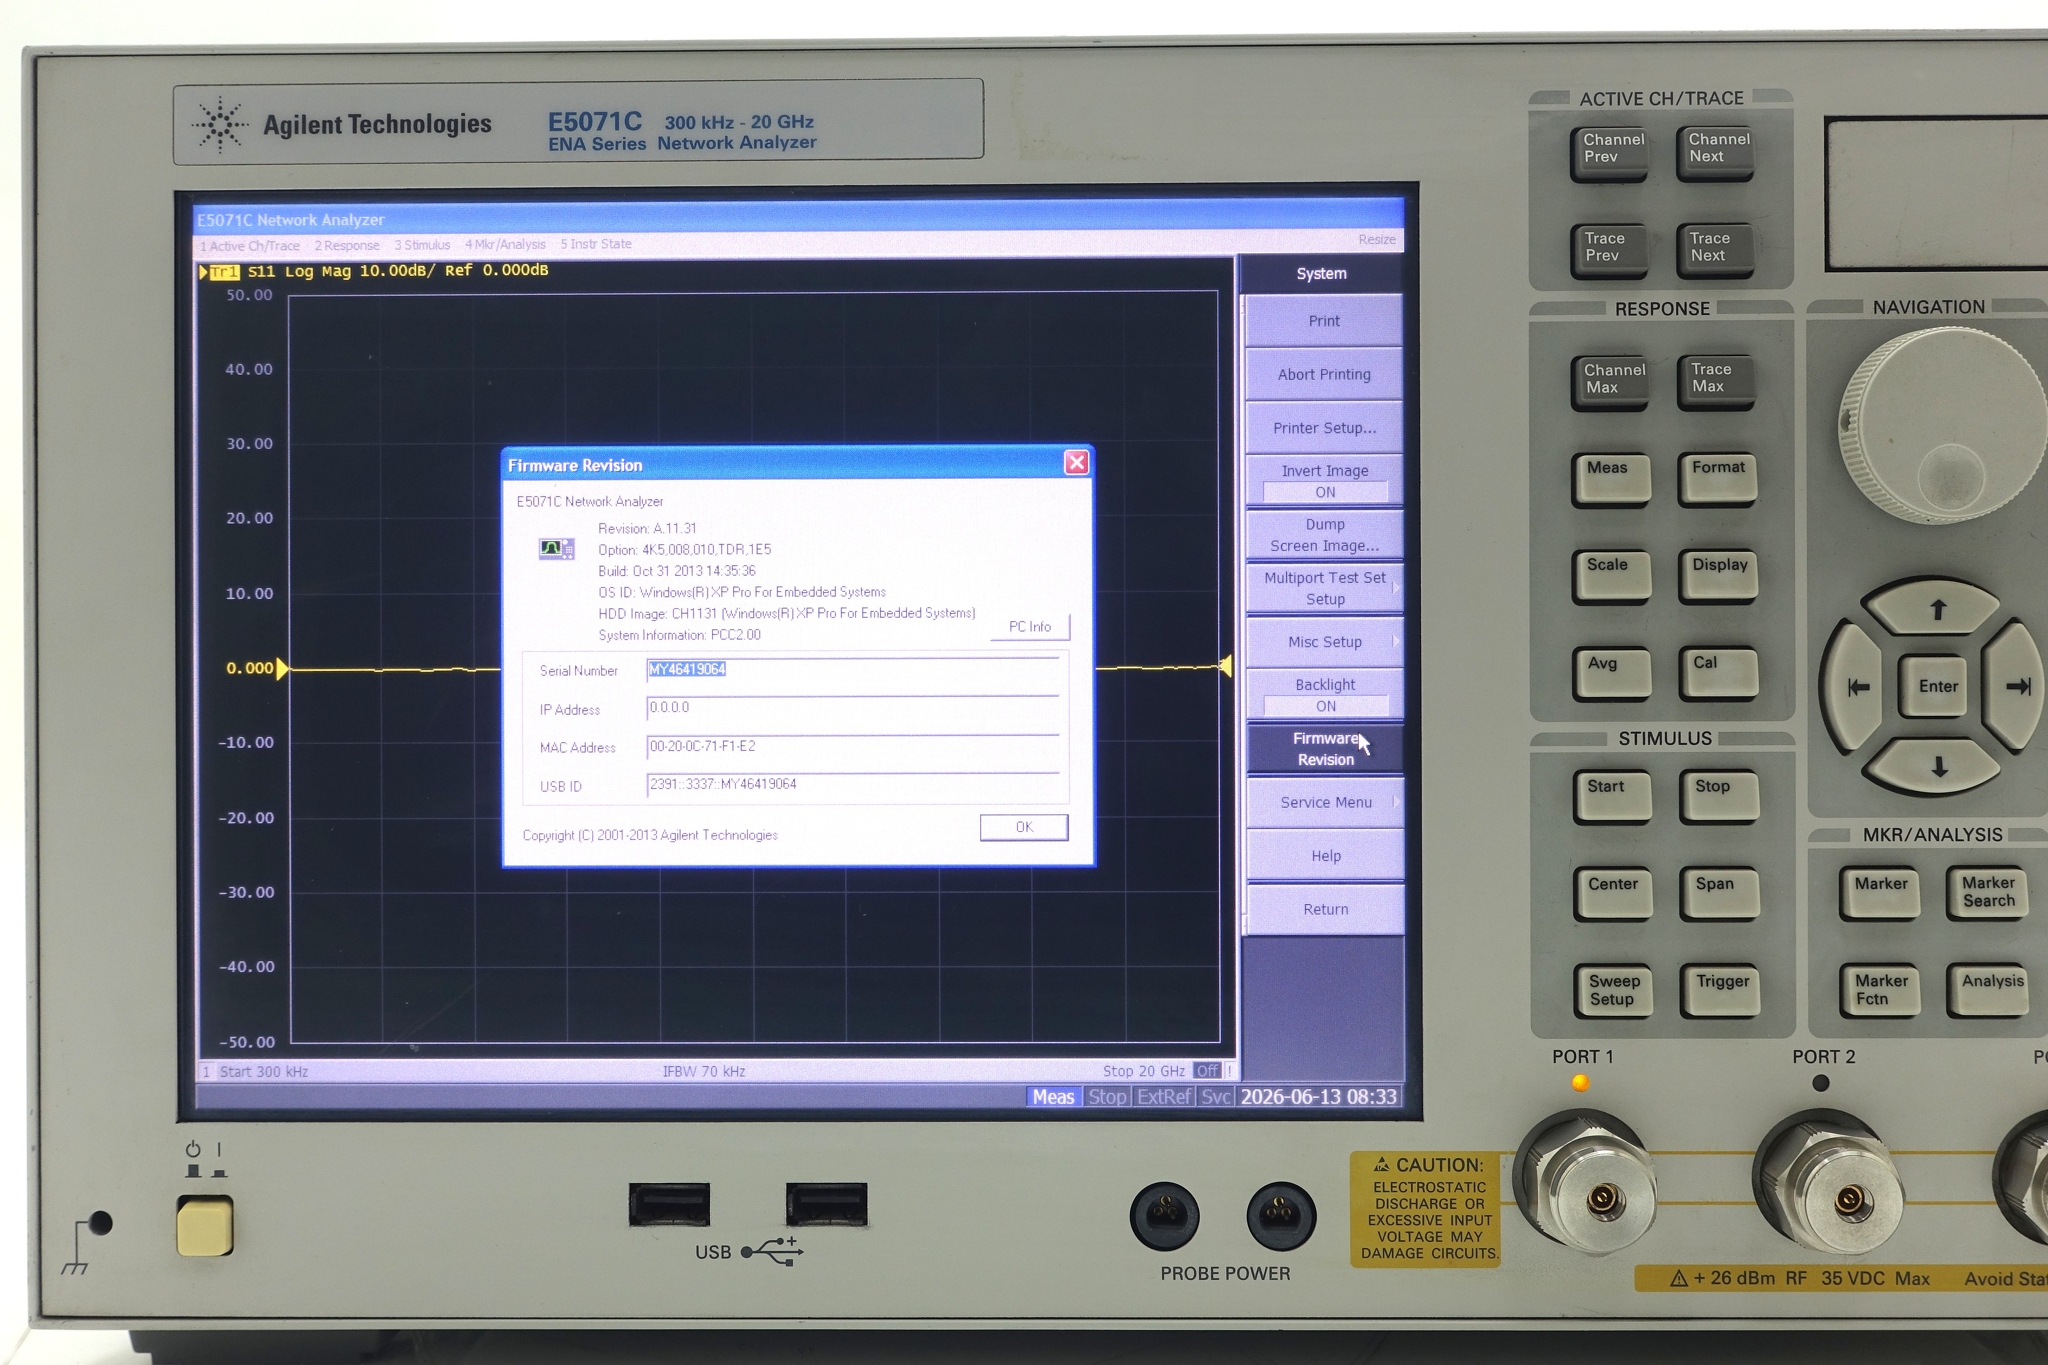Click OK in Firmware Revision dialog
This screenshot has width=2048, height=1365.
[x=1024, y=827]
